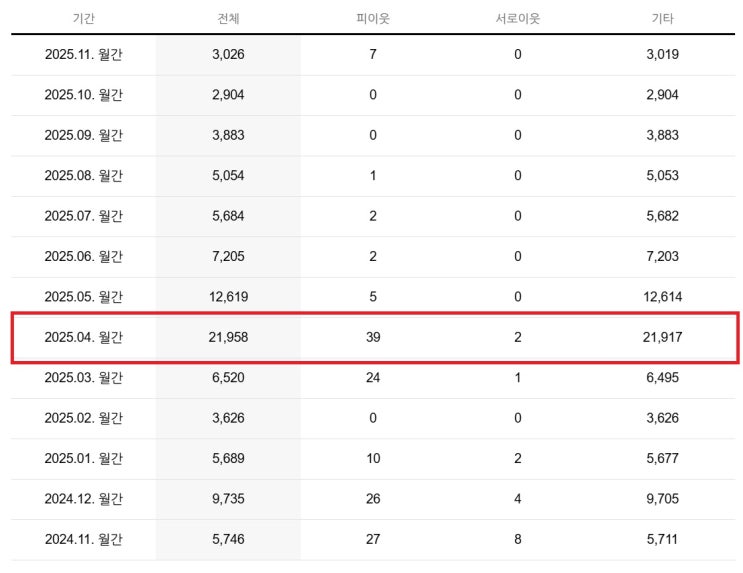The height and width of the screenshot is (573, 743).
Task: Click the 전체 column header
Action: pyautogui.click(x=228, y=18)
